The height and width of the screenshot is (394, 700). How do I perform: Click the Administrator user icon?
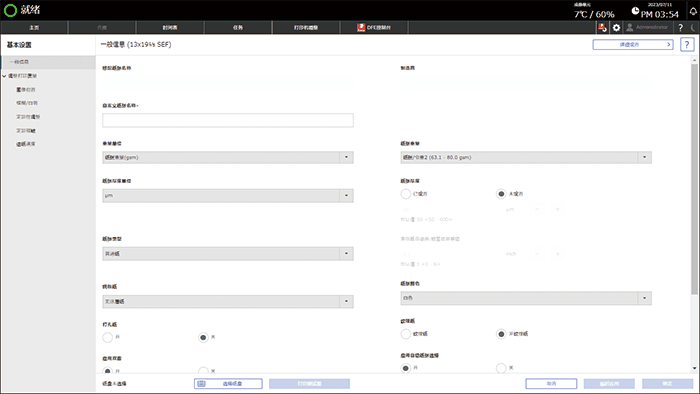(x=629, y=27)
